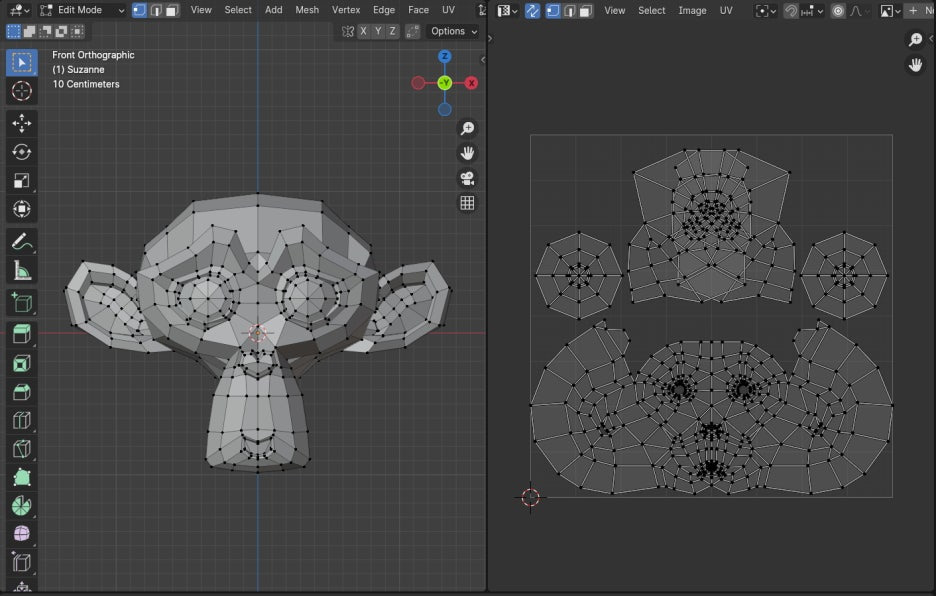Open the UV snapping options dropdown
The image size is (936, 596).
[x=811, y=11]
